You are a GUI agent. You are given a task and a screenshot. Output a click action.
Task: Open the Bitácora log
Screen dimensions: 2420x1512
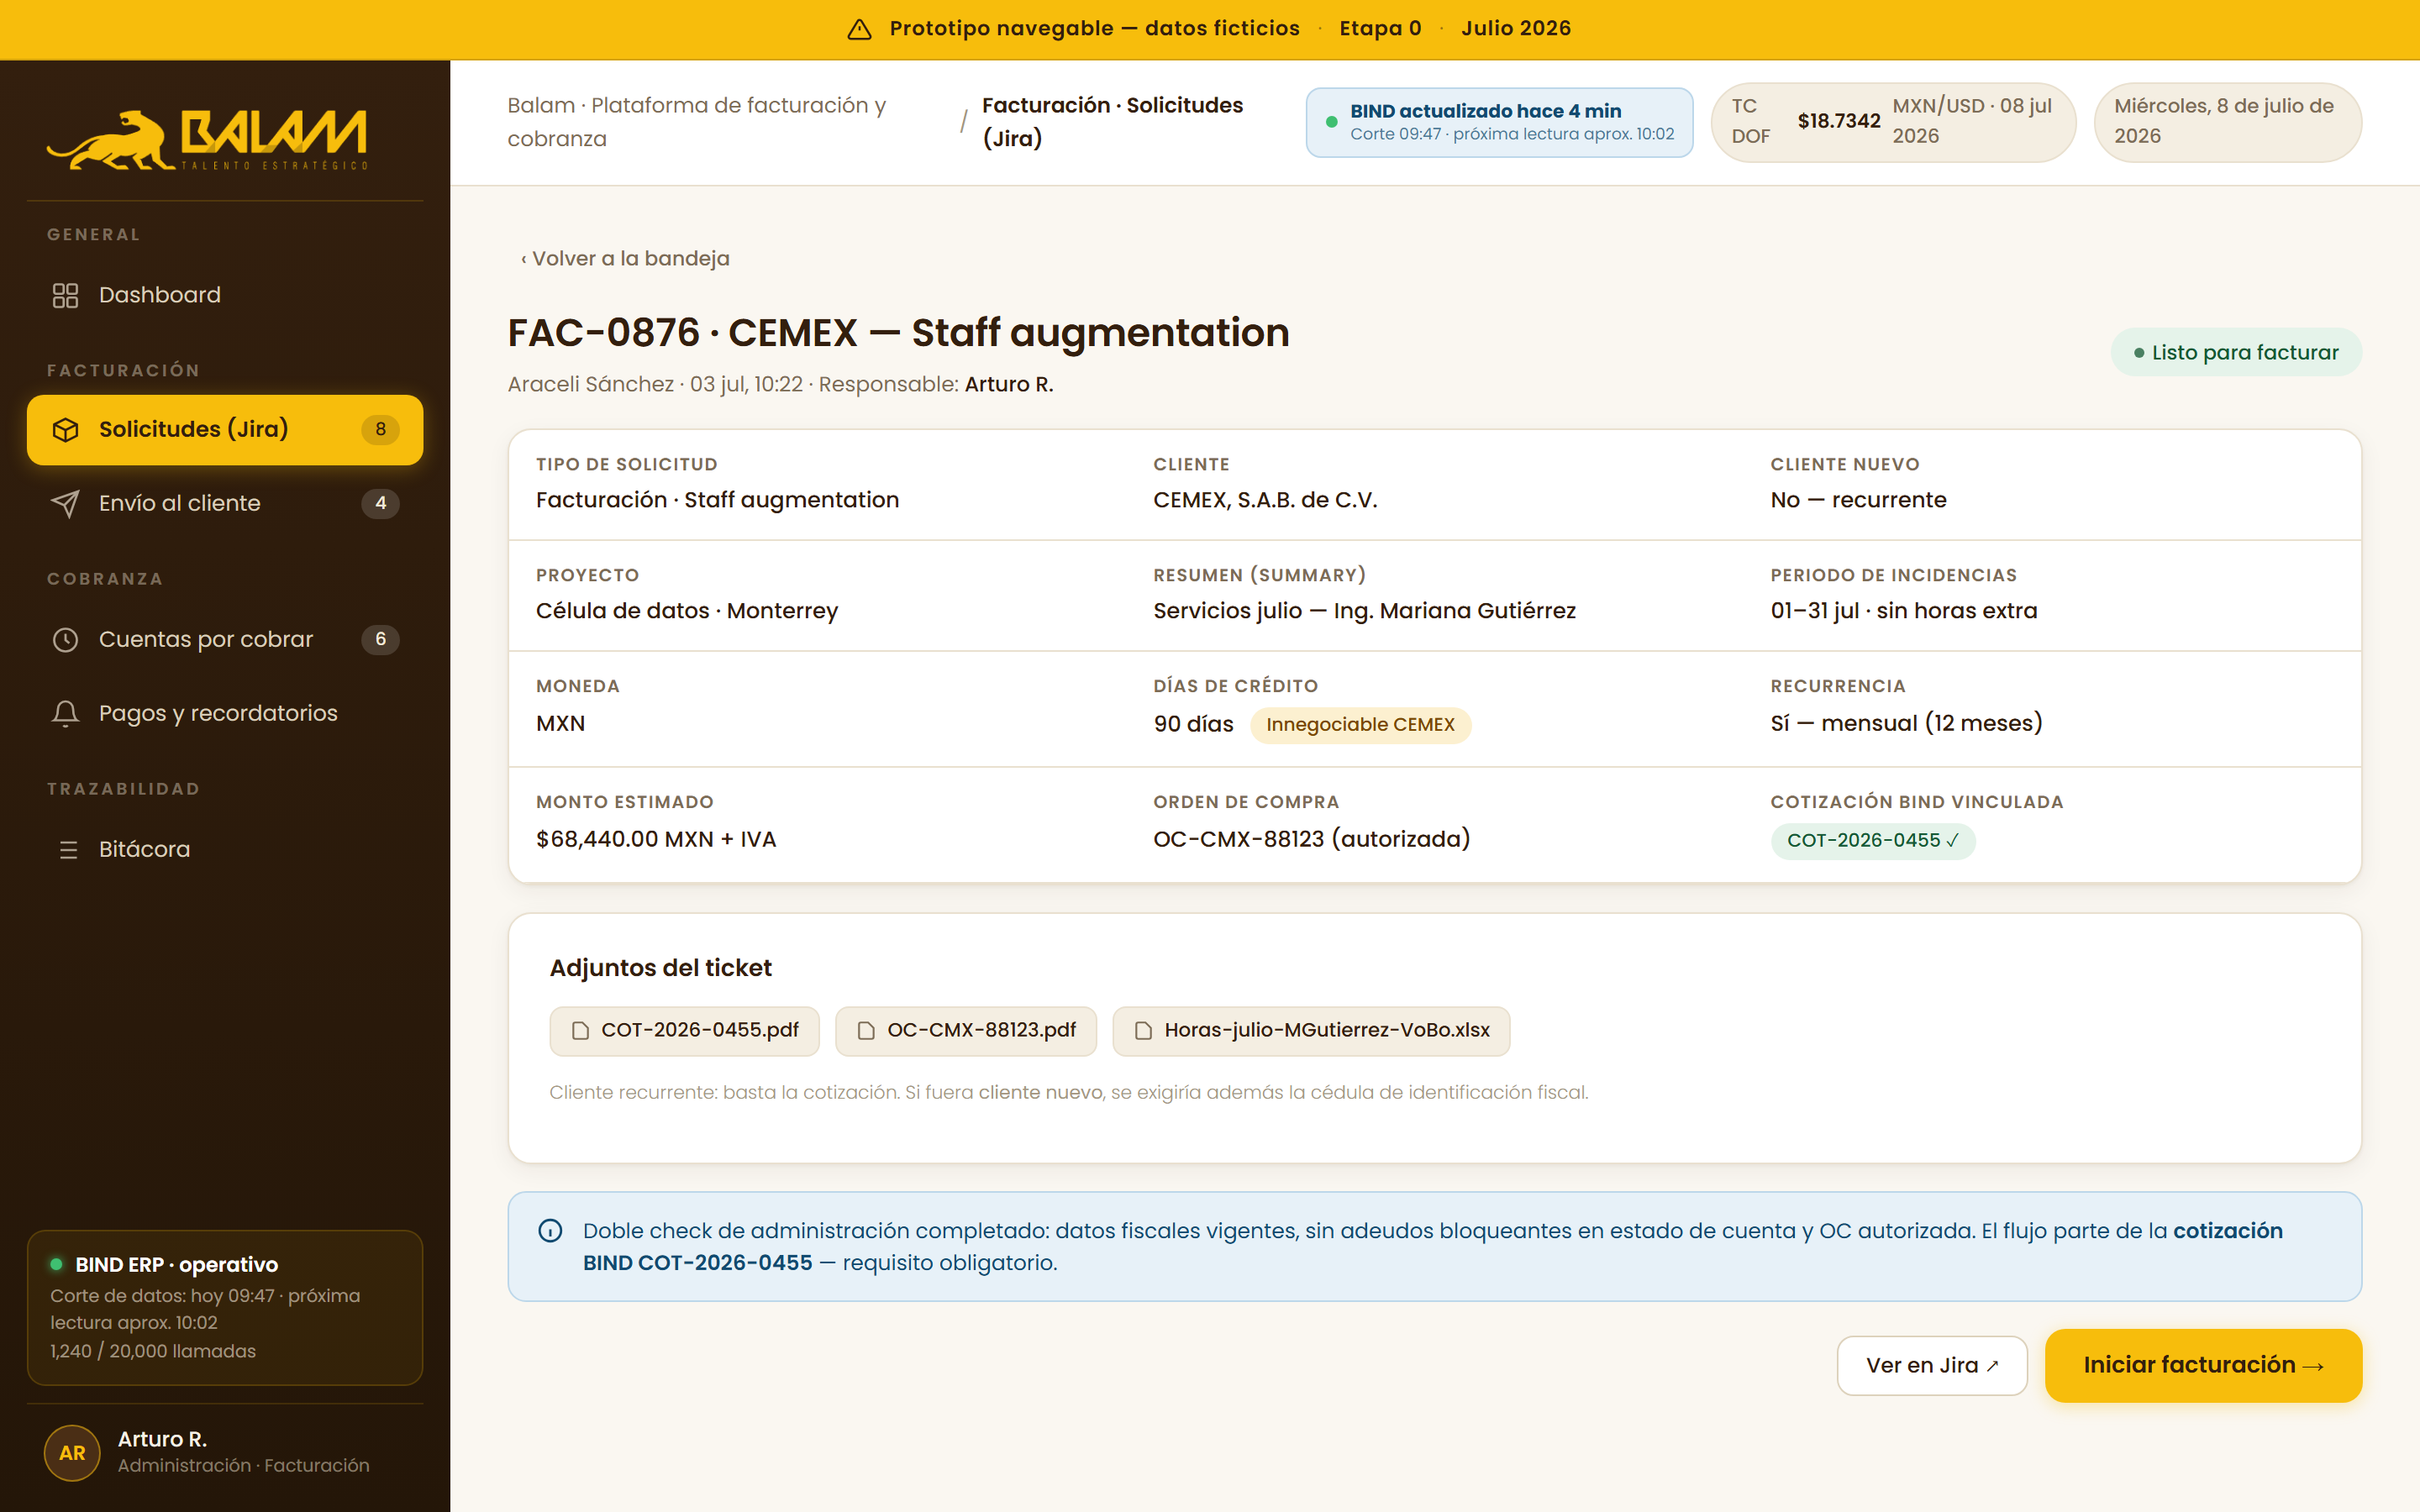click(x=225, y=850)
